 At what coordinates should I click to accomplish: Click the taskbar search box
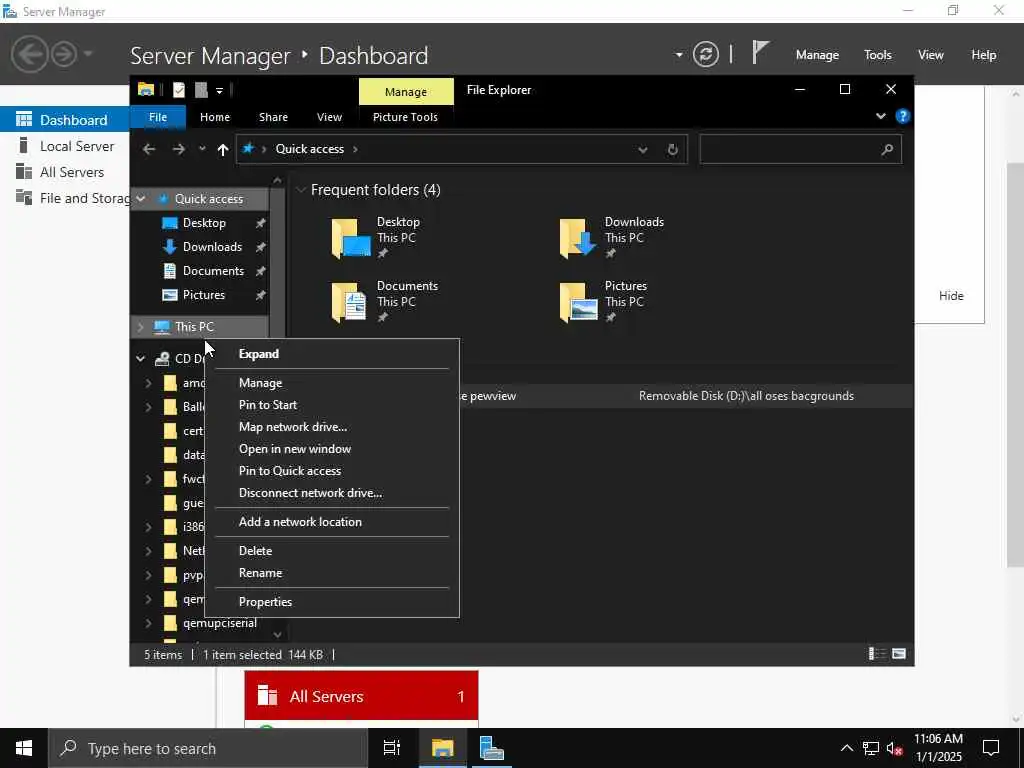click(x=208, y=748)
